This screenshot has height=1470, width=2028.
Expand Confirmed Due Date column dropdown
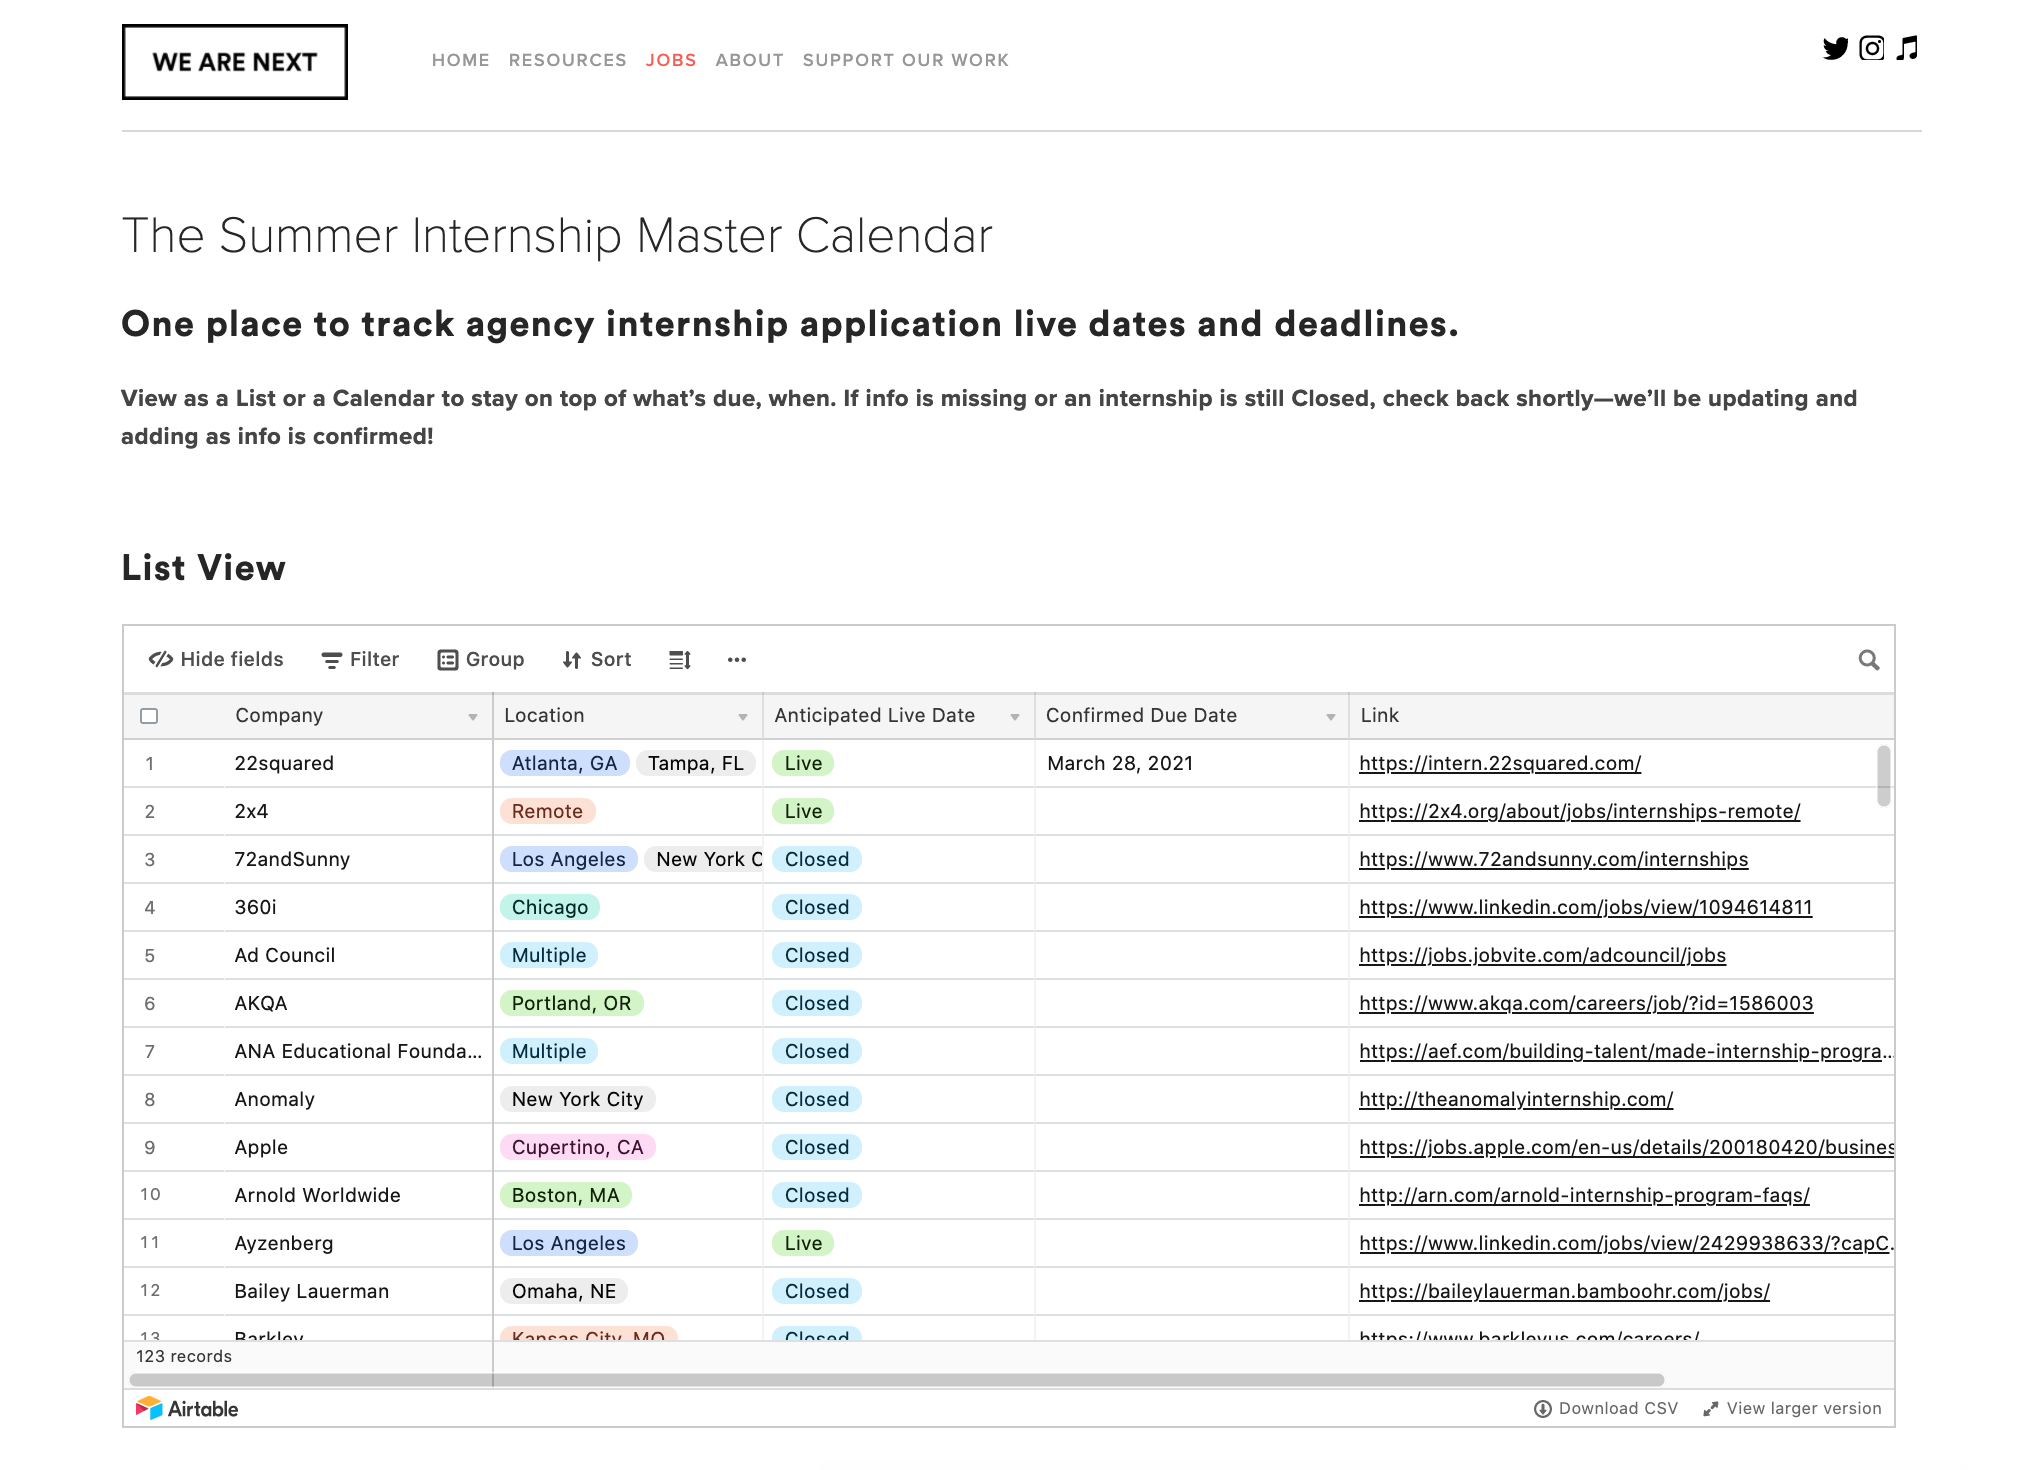[x=1331, y=717]
